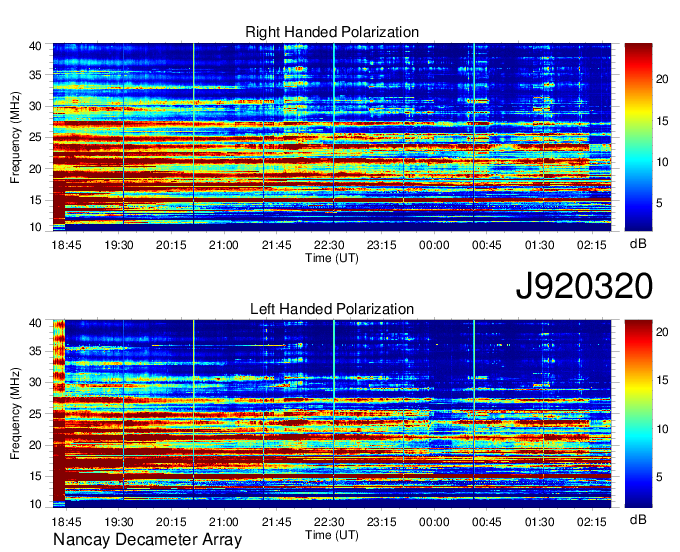The height and width of the screenshot is (552, 680).
Task: Click Time (UT) label under Left Handed plot
Action: [332, 535]
